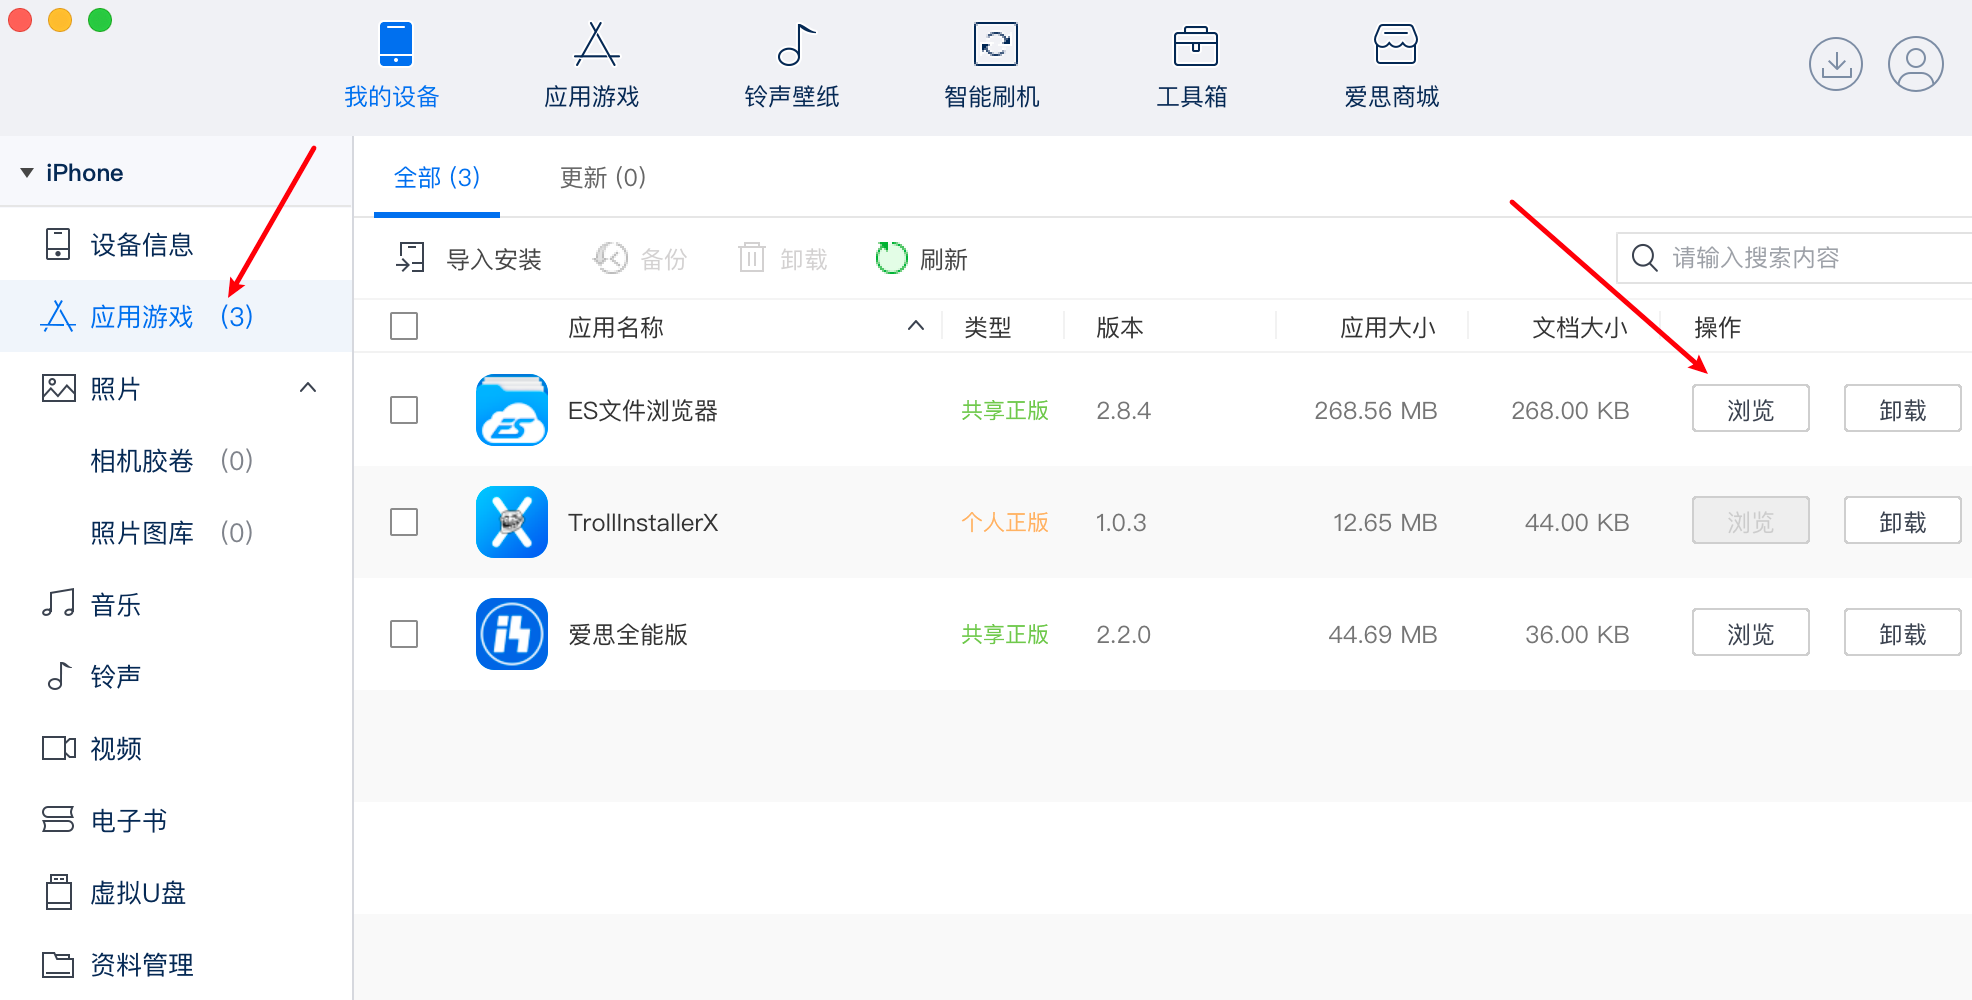Viewport: 1972px width, 1000px height.
Task: Open 音乐 in the sidebar
Action: pyautogui.click(x=176, y=604)
